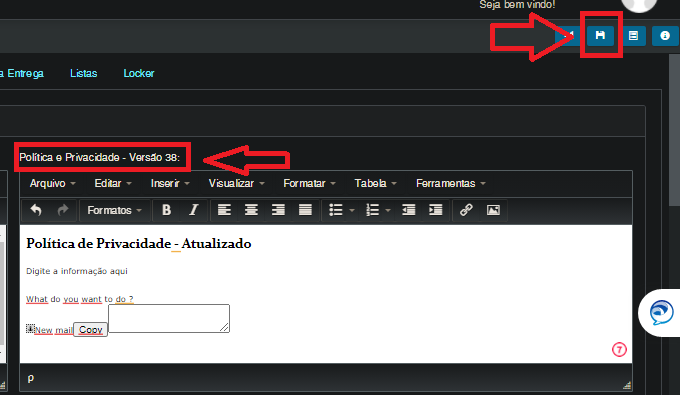Click the editor resize handle

627,385
